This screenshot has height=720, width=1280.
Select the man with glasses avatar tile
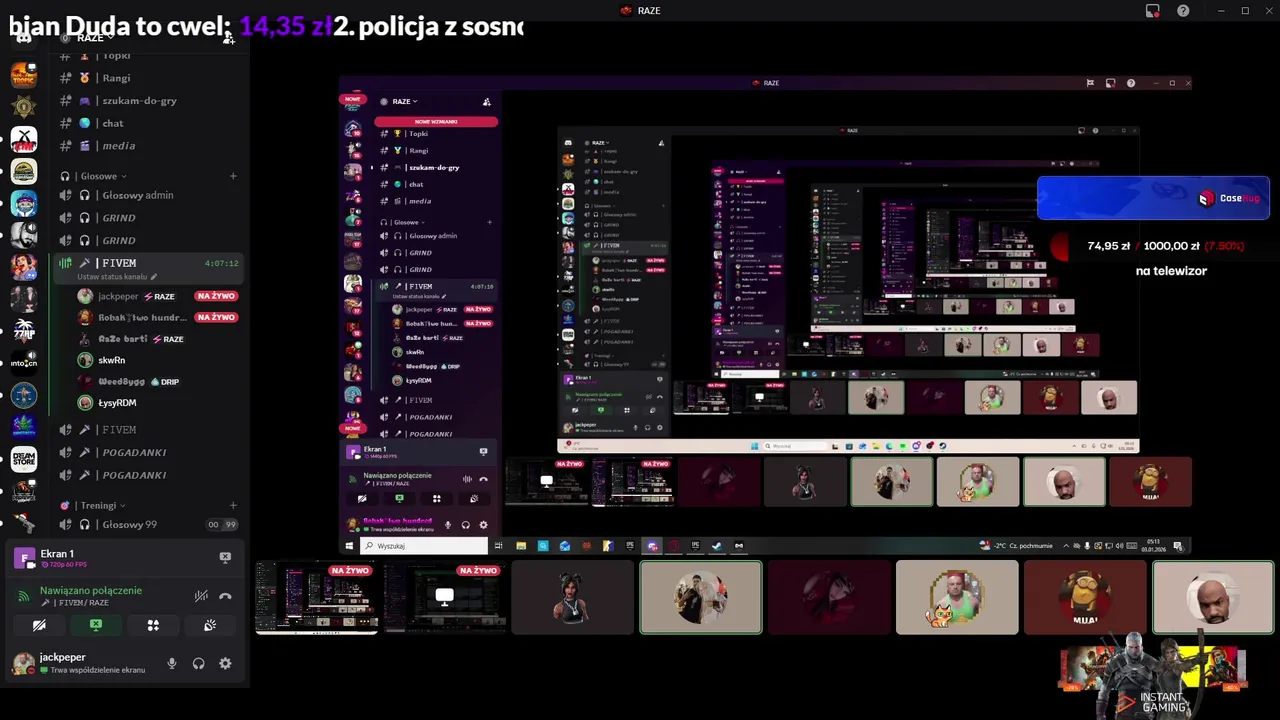[x=701, y=598]
